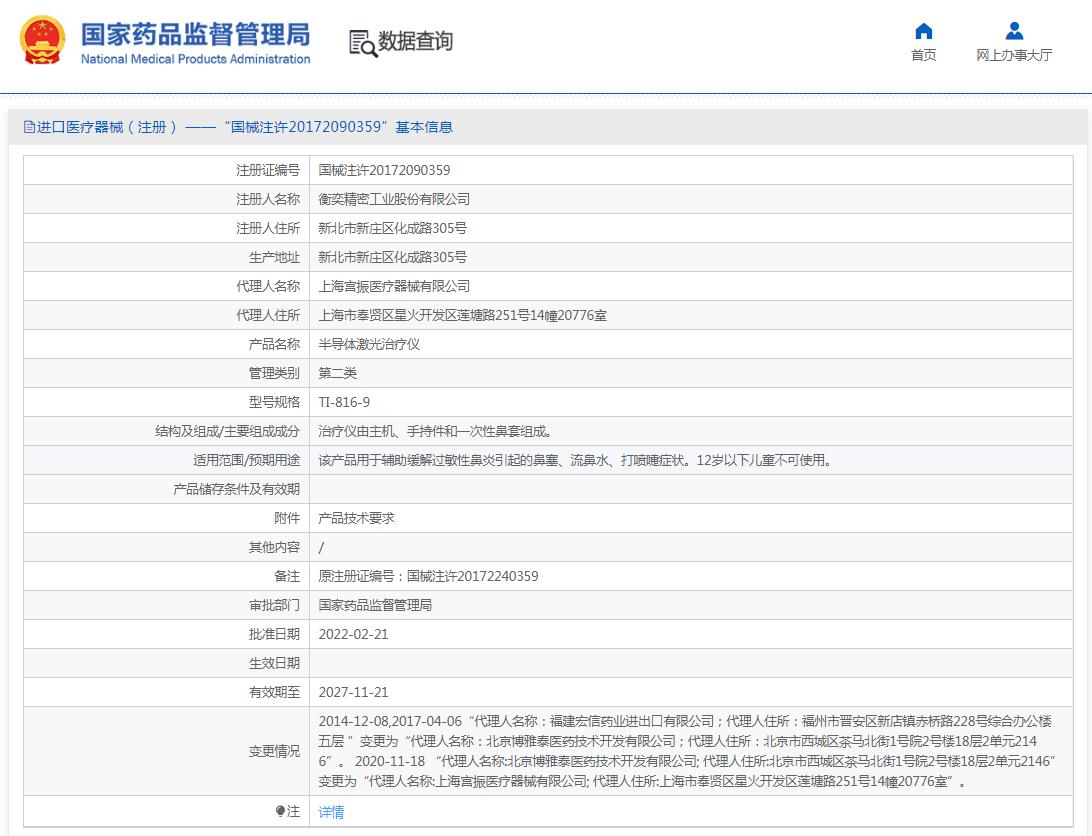This screenshot has height=836, width=1092.
Task: Click the 变更情况 change history text
Action: (687, 751)
